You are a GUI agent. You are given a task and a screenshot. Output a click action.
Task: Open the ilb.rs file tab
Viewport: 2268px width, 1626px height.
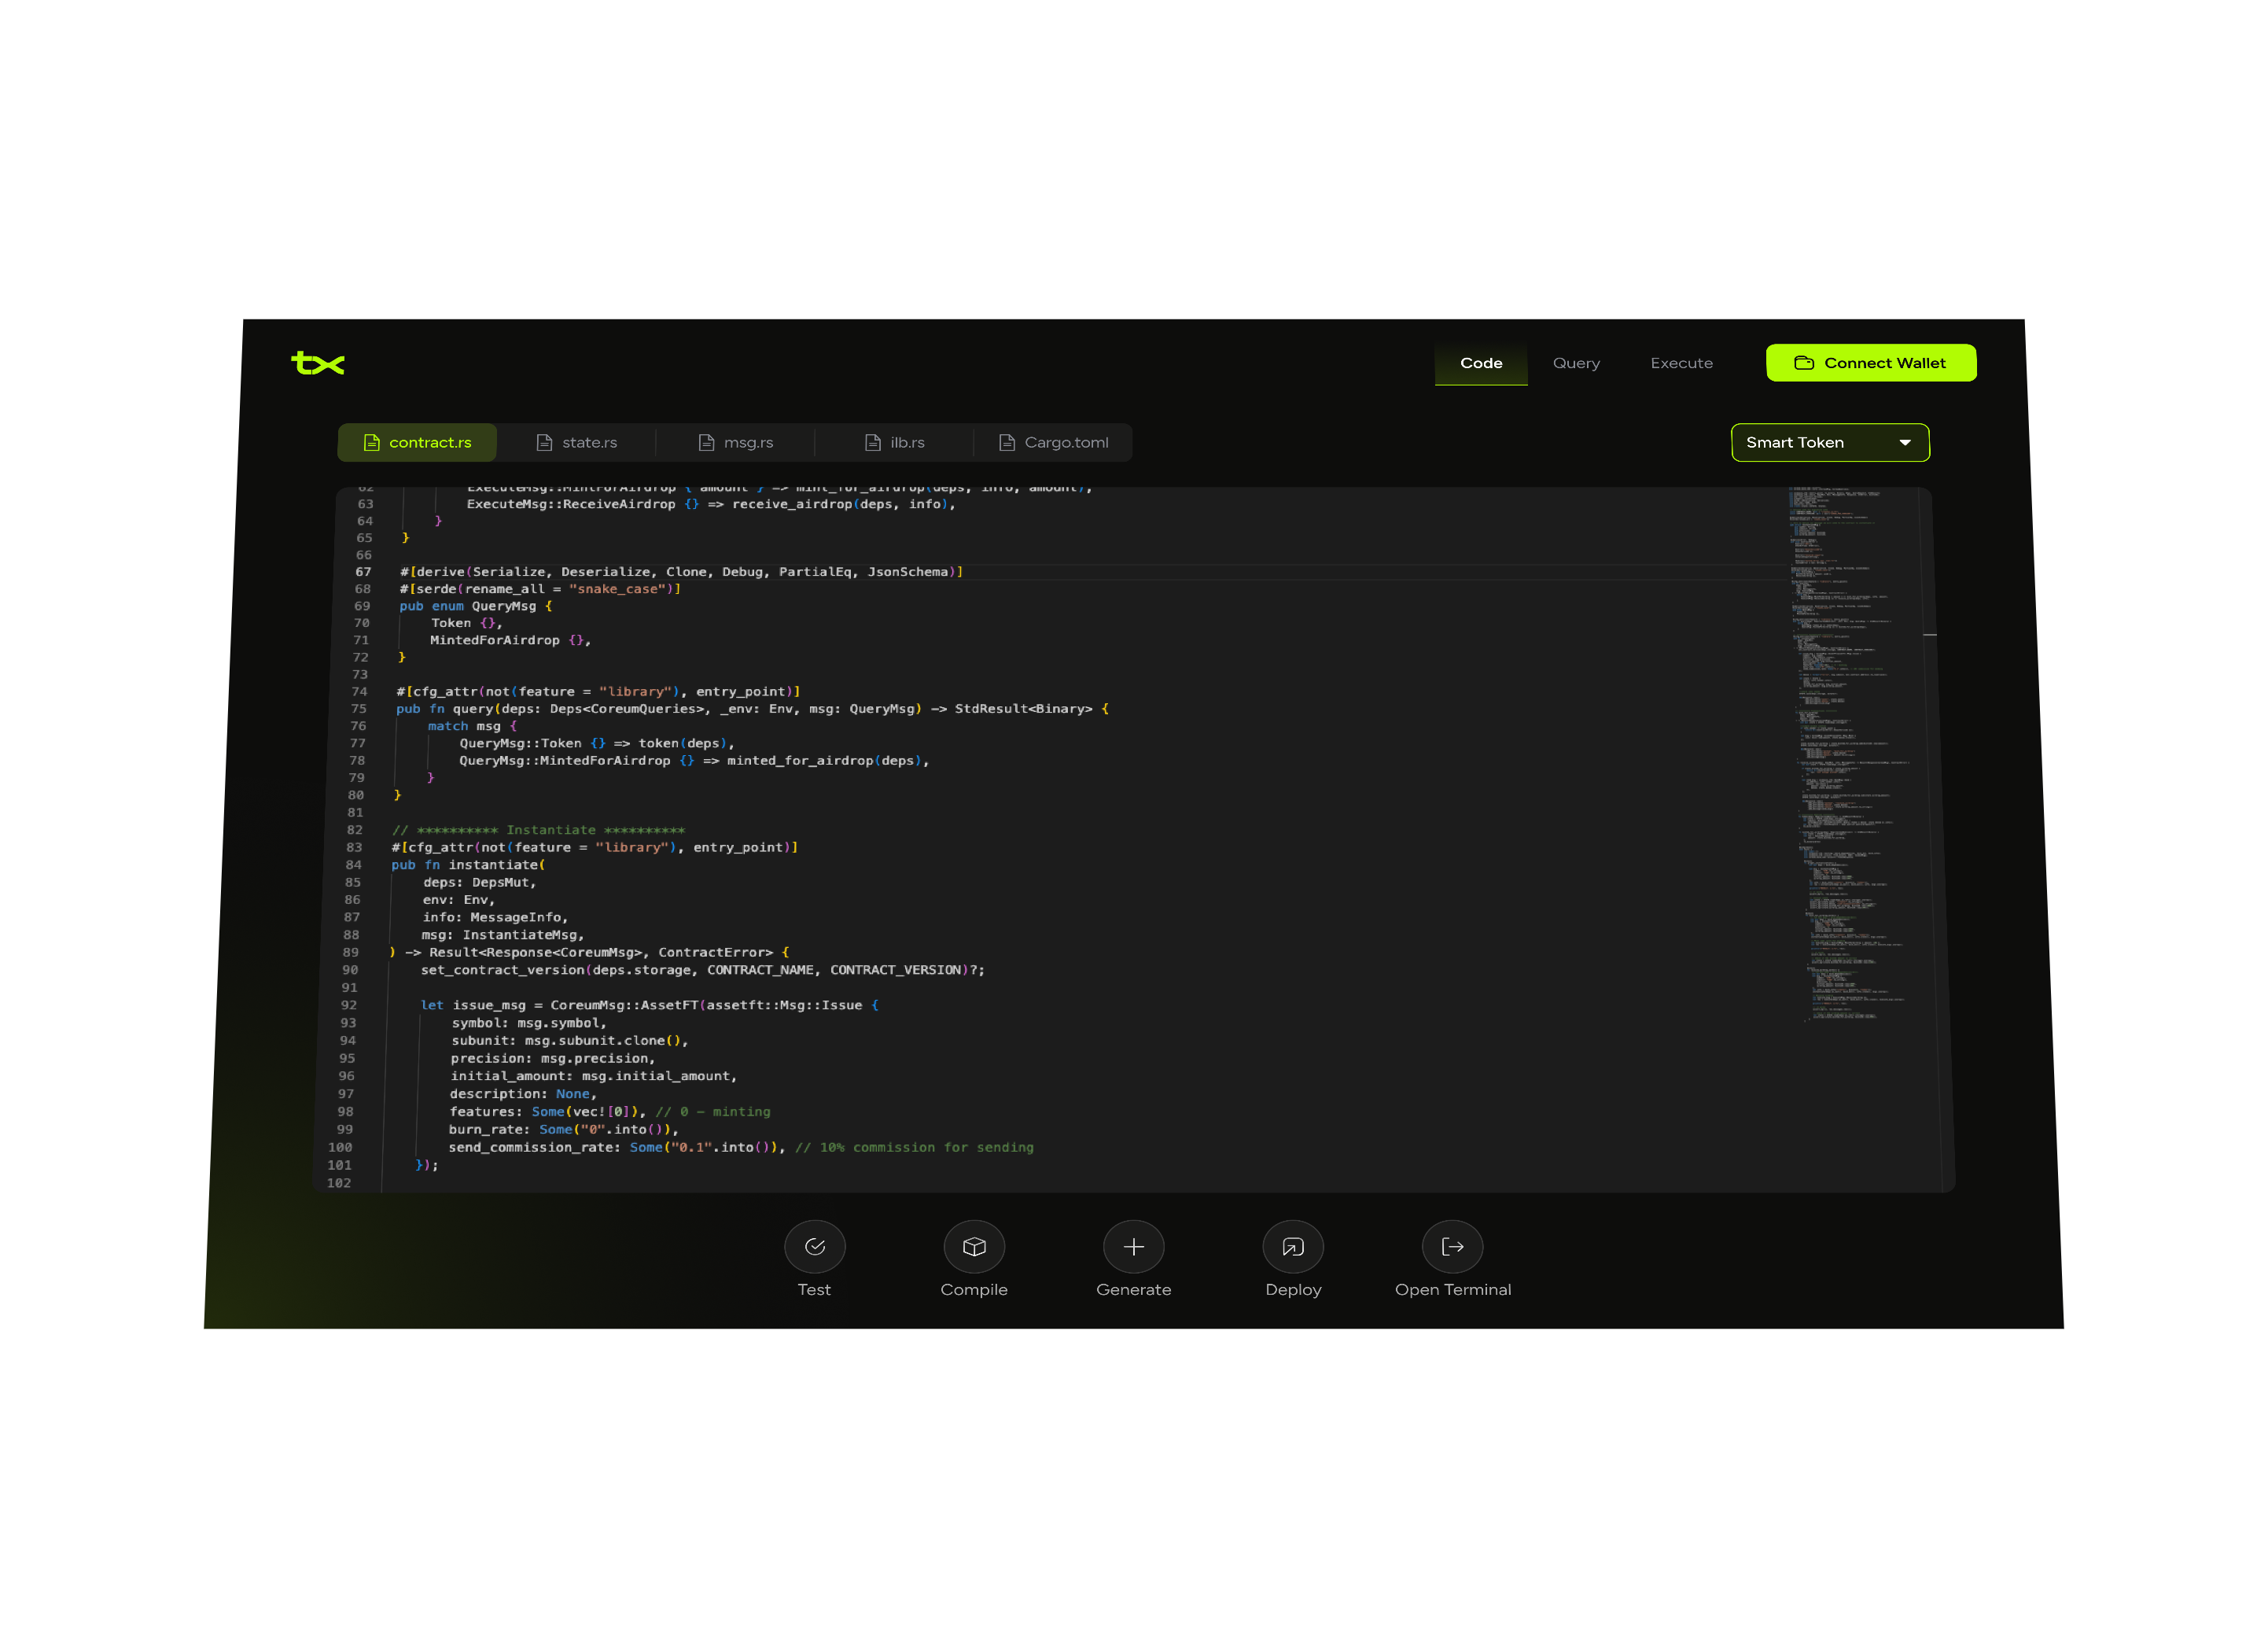894,442
